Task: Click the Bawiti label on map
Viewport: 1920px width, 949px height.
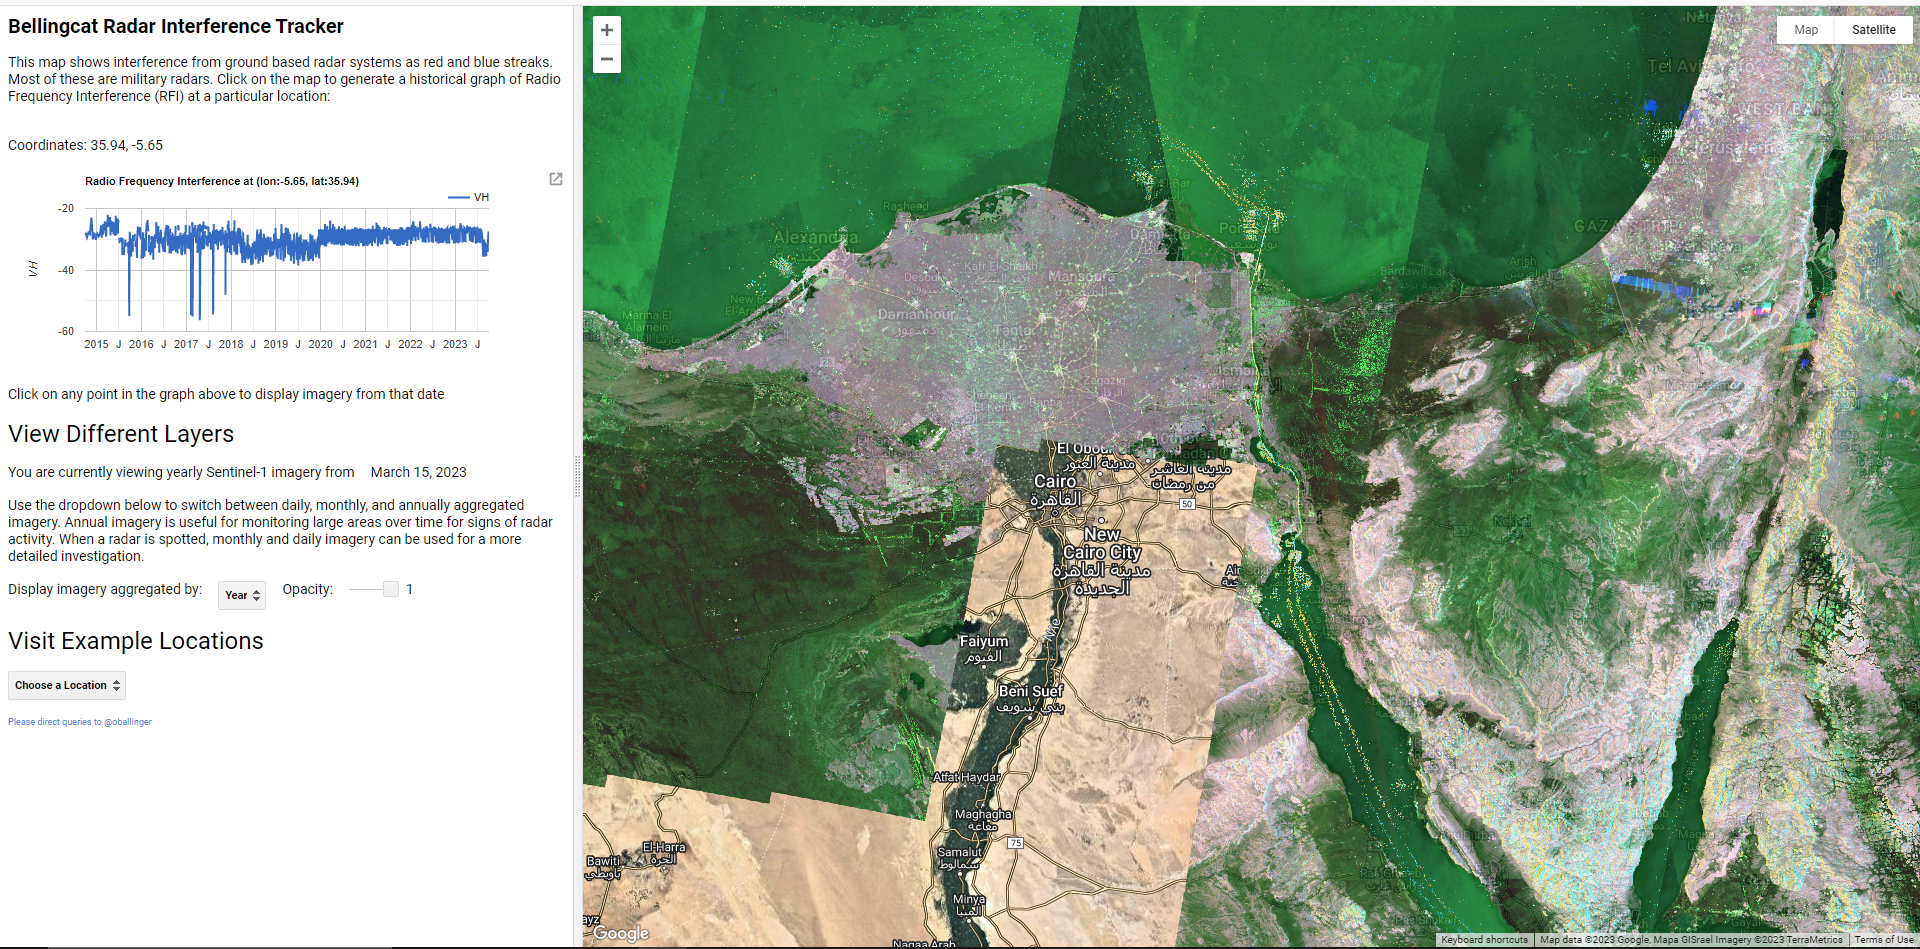Action: pyautogui.click(x=603, y=867)
